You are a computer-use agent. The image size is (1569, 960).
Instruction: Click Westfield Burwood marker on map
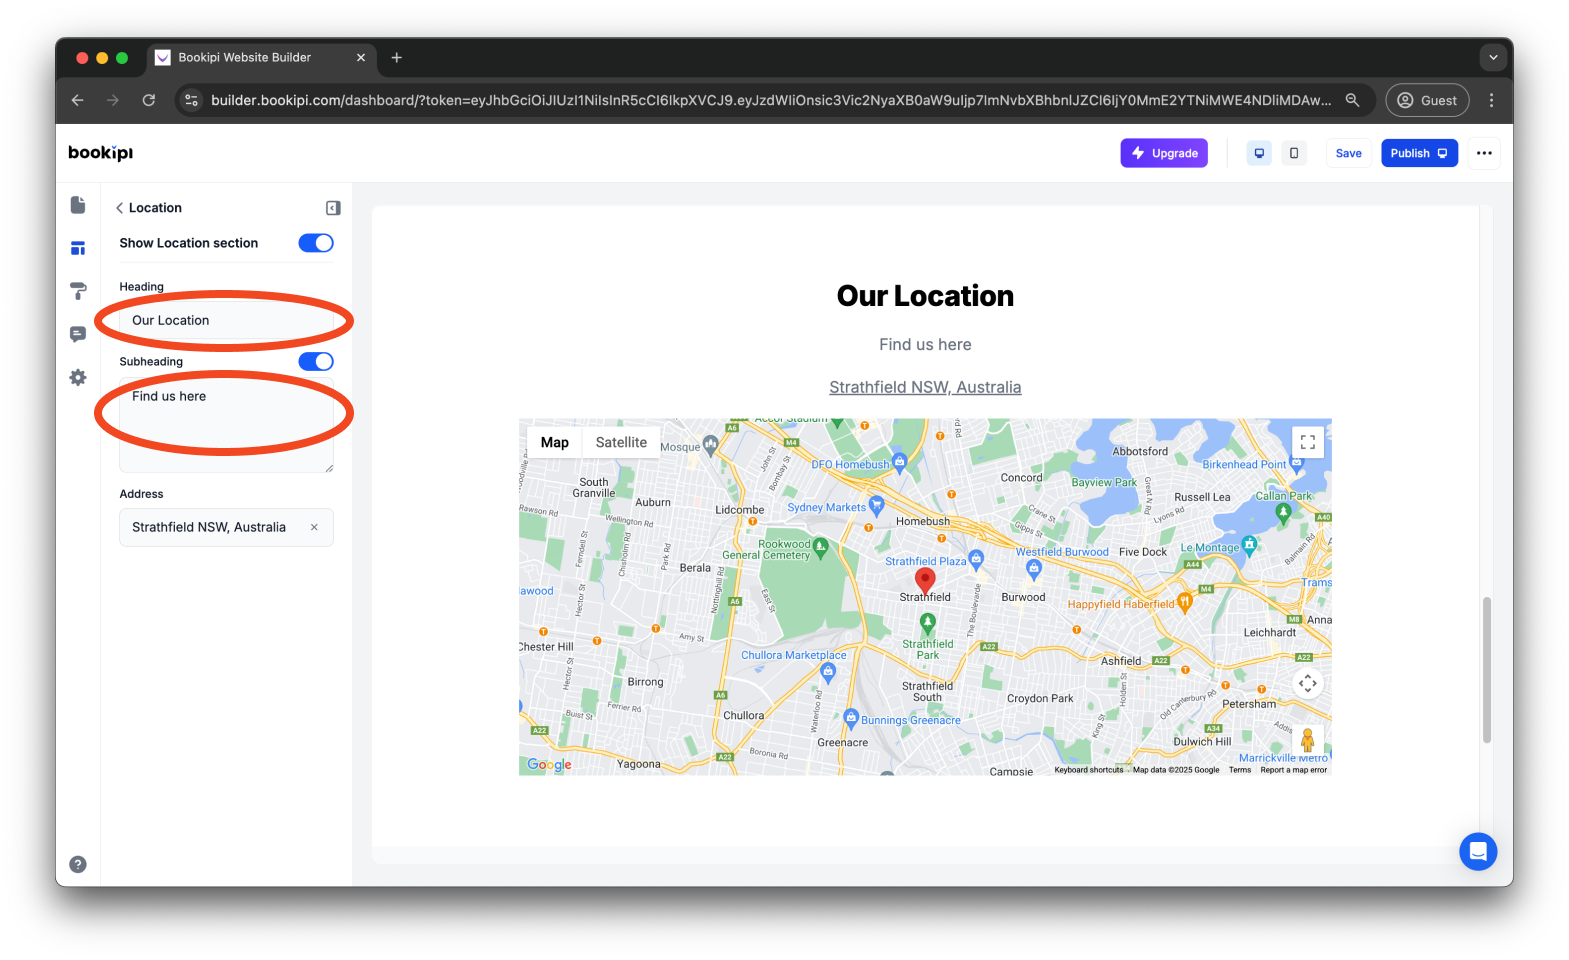(x=1034, y=569)
